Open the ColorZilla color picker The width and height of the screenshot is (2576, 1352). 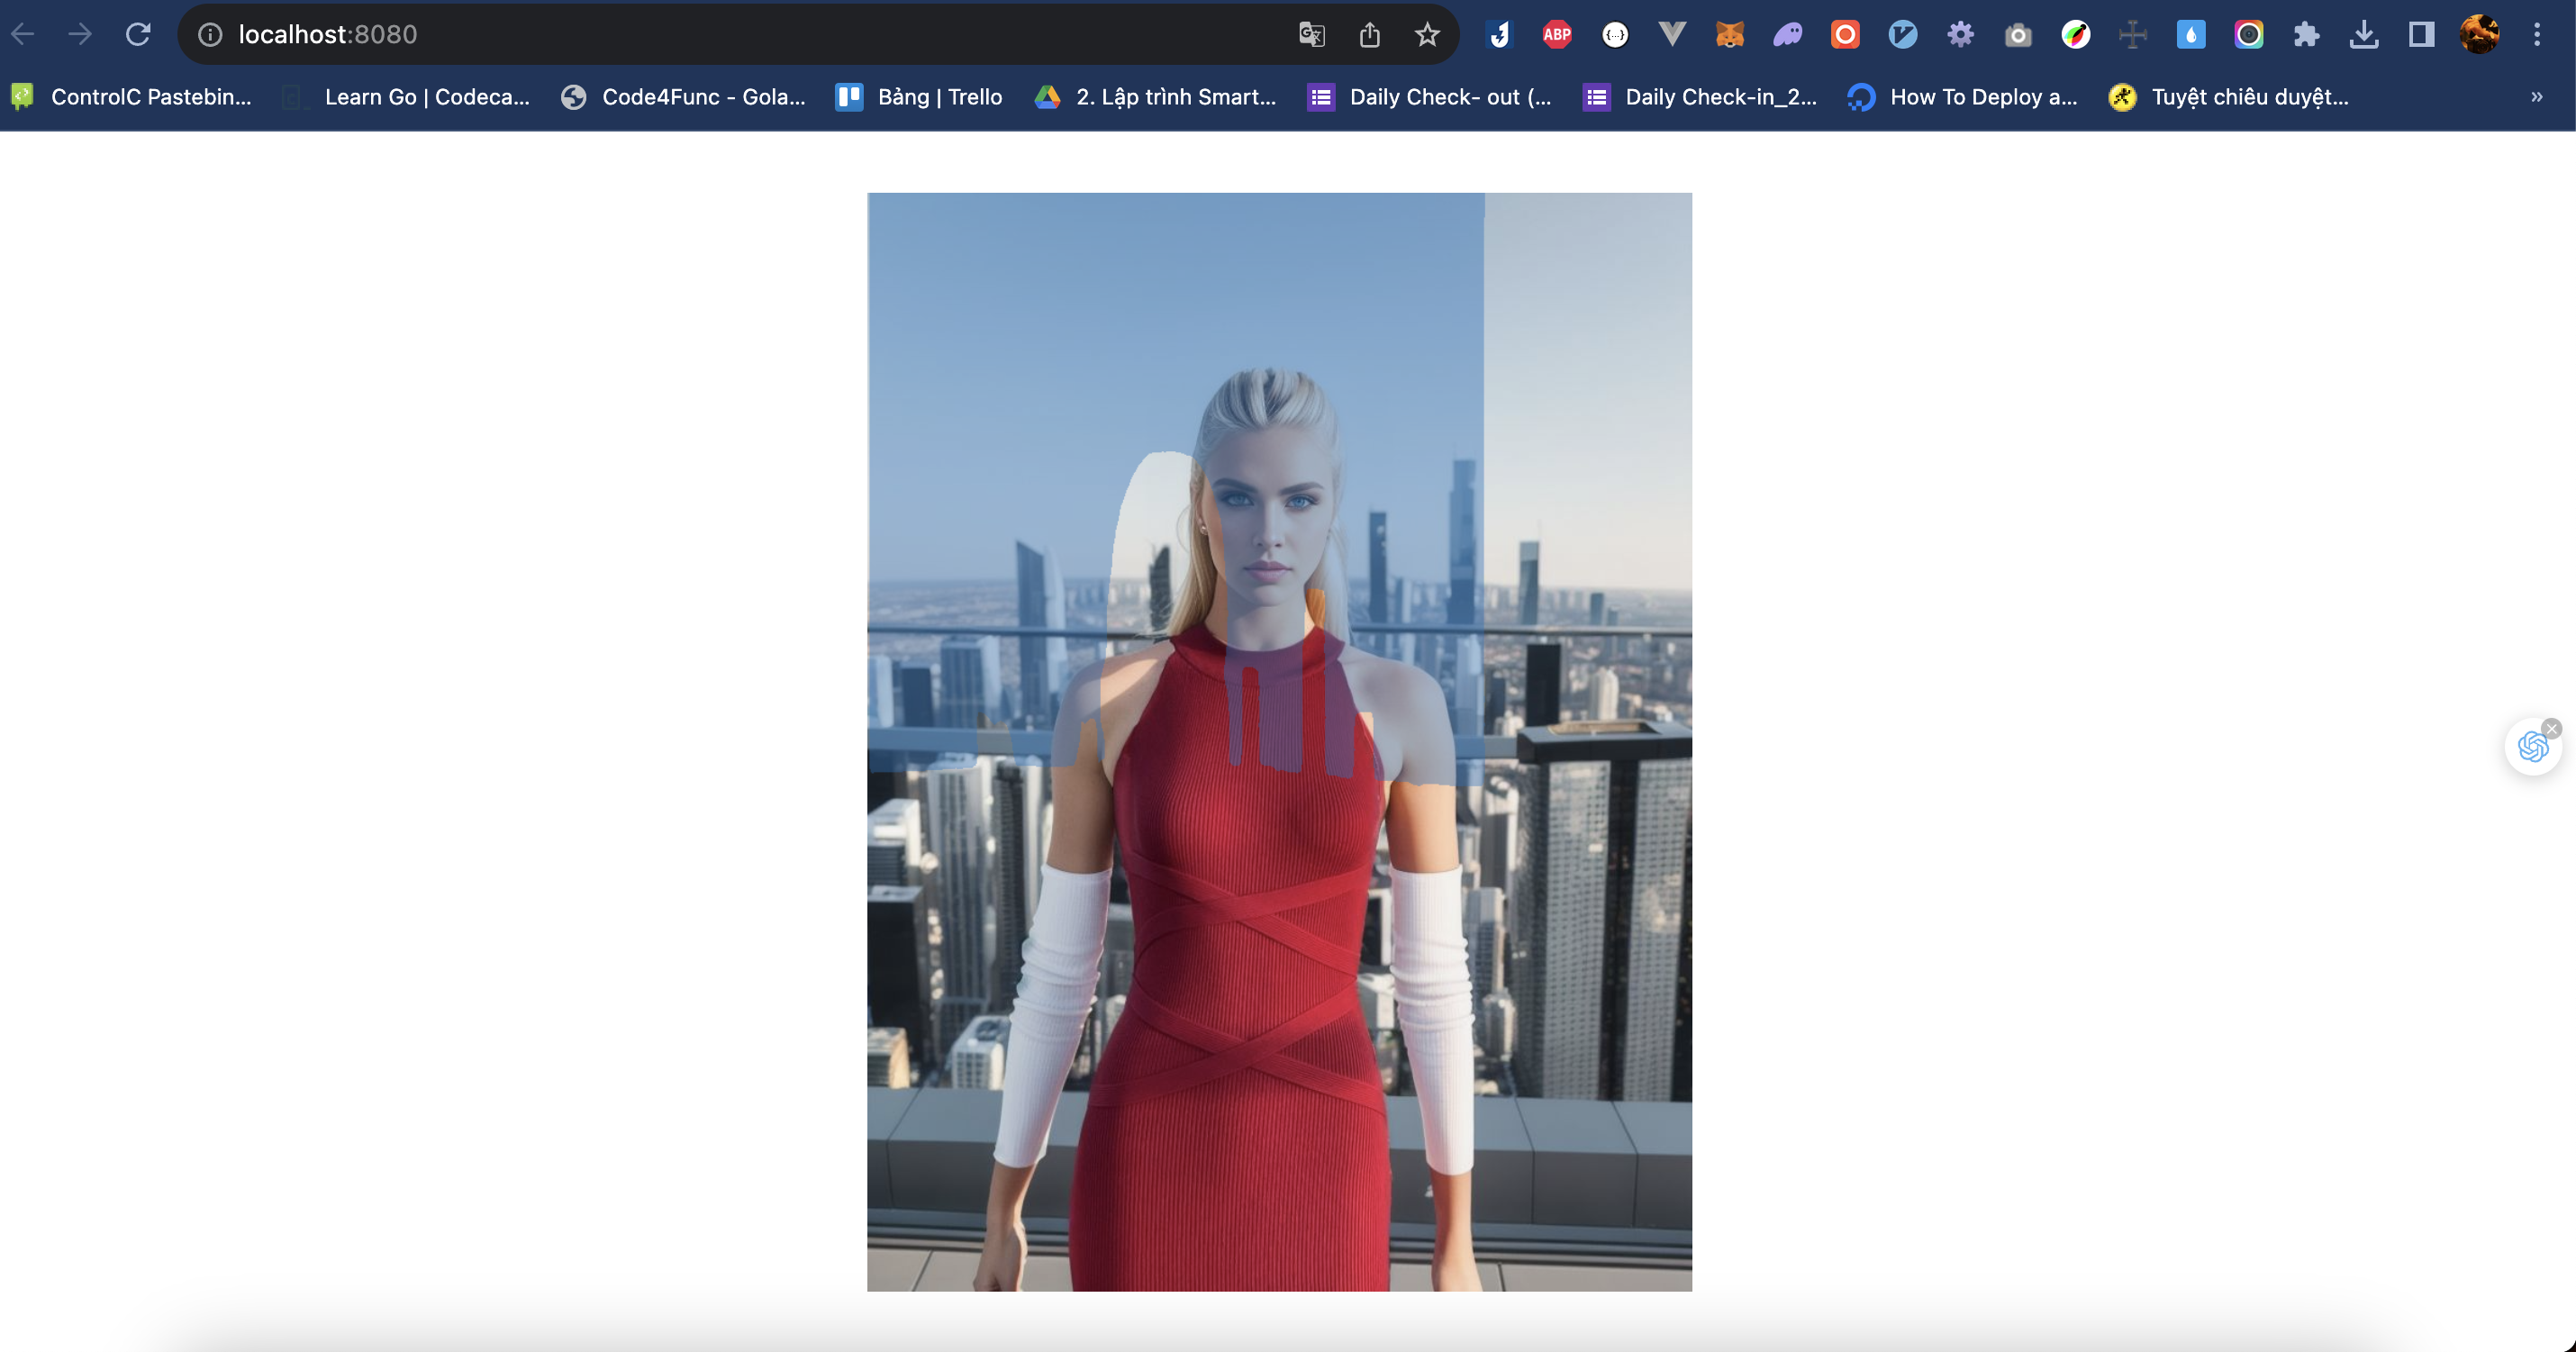(2076, 34)
